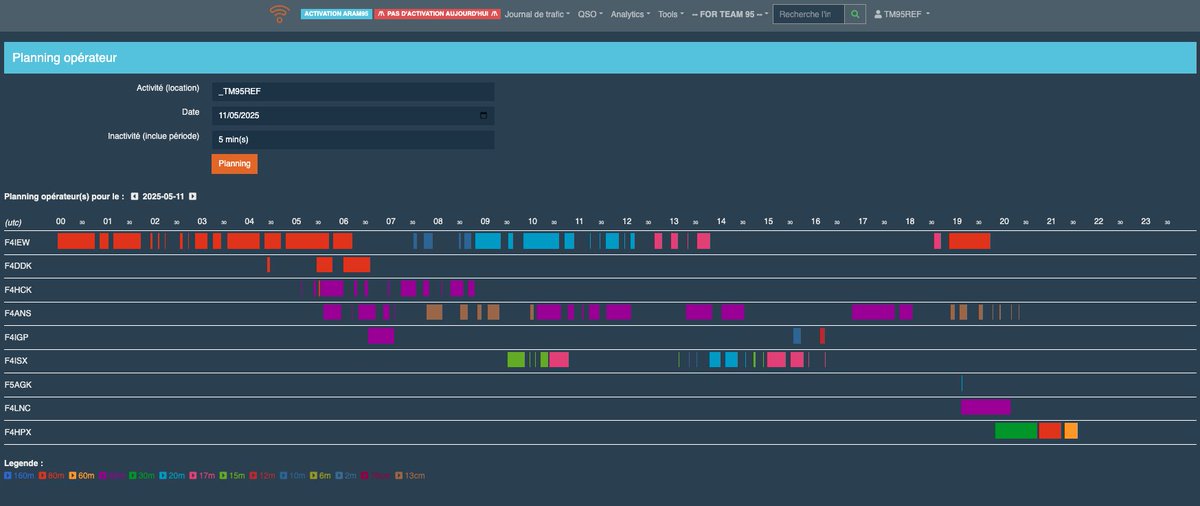
Task: Click the 13cm legend entry
Action: coord(410,476)
